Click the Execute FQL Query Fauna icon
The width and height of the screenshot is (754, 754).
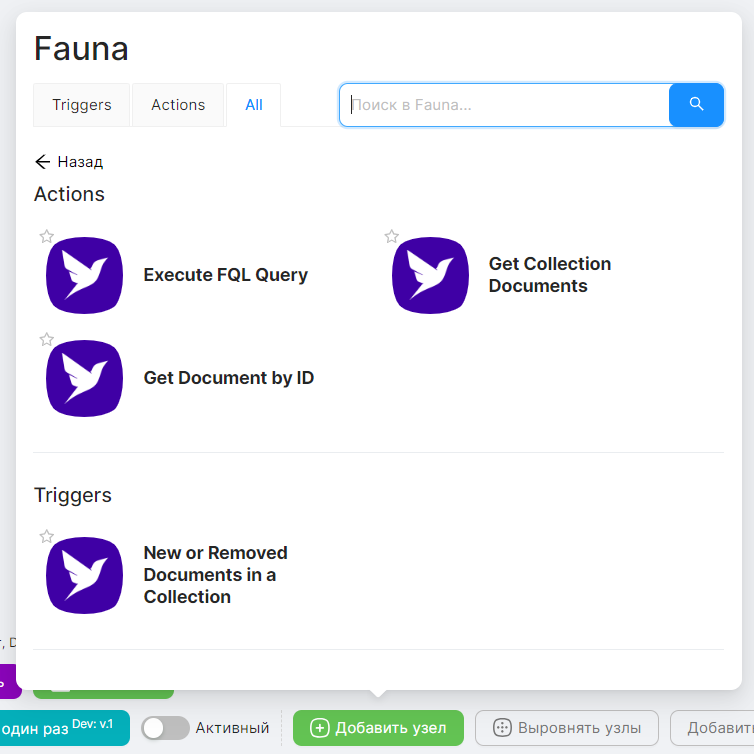(84, 275)
